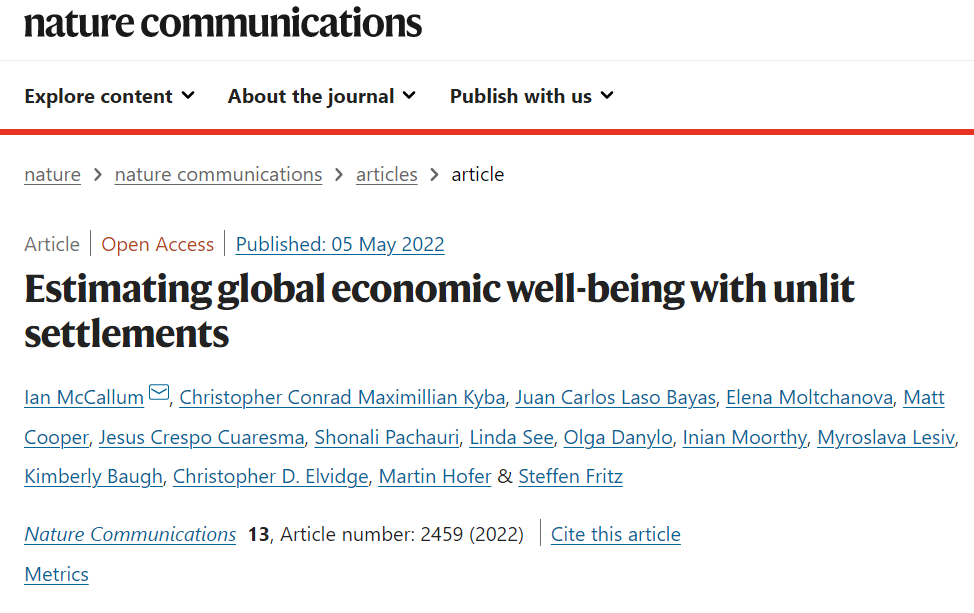Select author Juan Carlos Laso Bayas
This screenshot has height=613, width=974.
[616, 397]
